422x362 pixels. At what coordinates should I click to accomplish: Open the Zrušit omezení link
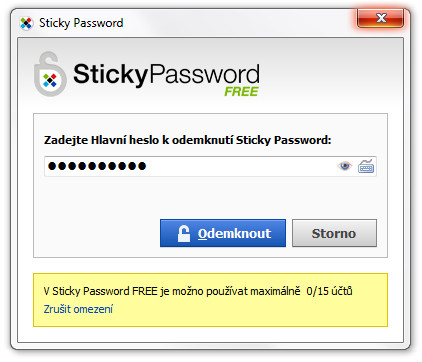pos(78,309)
